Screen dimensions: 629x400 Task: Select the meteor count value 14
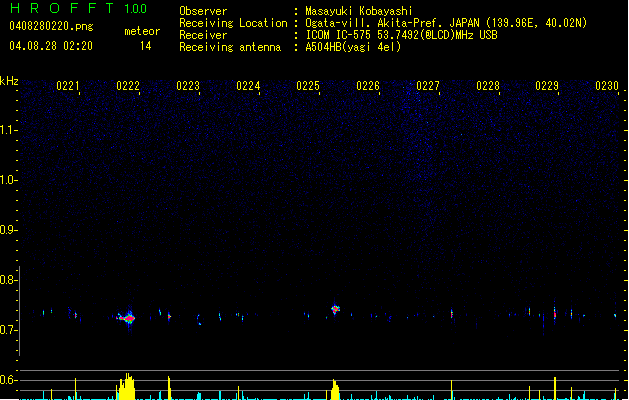146,46
